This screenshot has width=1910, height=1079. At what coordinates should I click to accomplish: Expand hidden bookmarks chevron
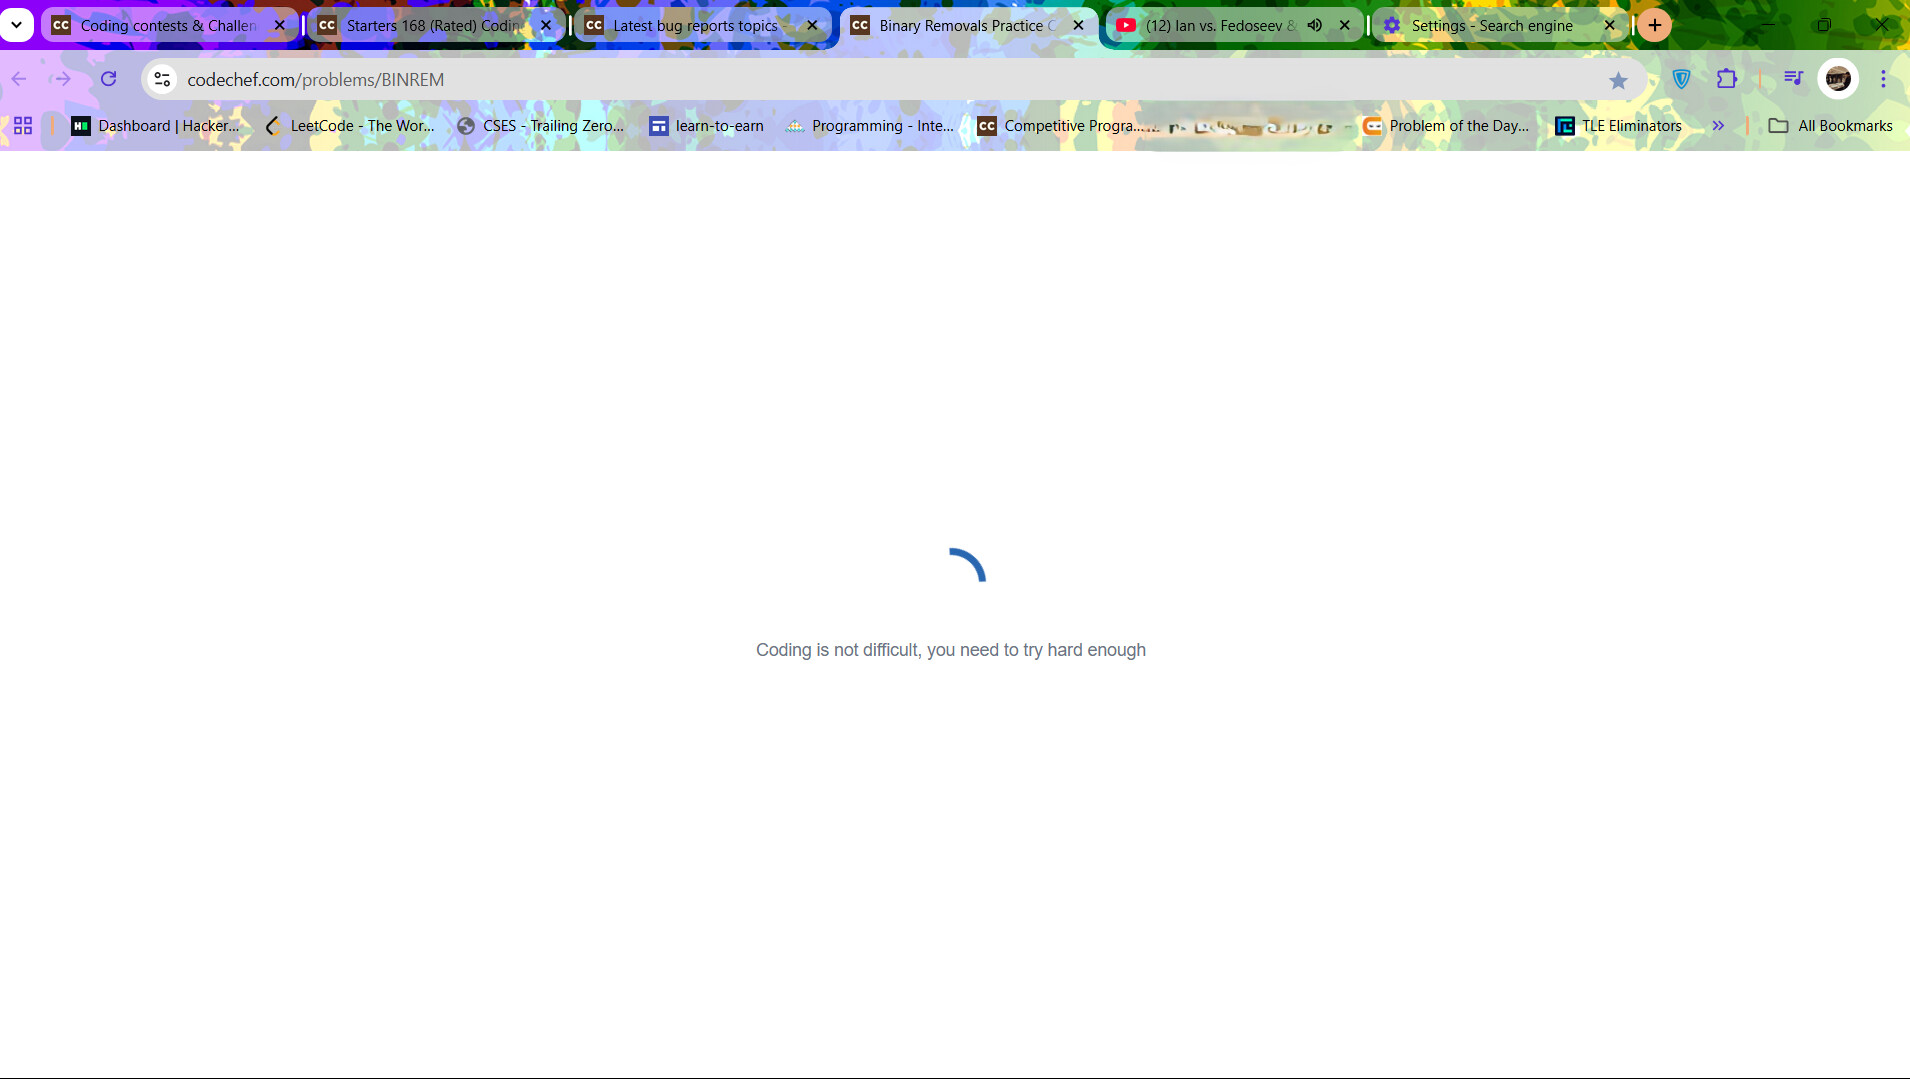pos(1718,126)
